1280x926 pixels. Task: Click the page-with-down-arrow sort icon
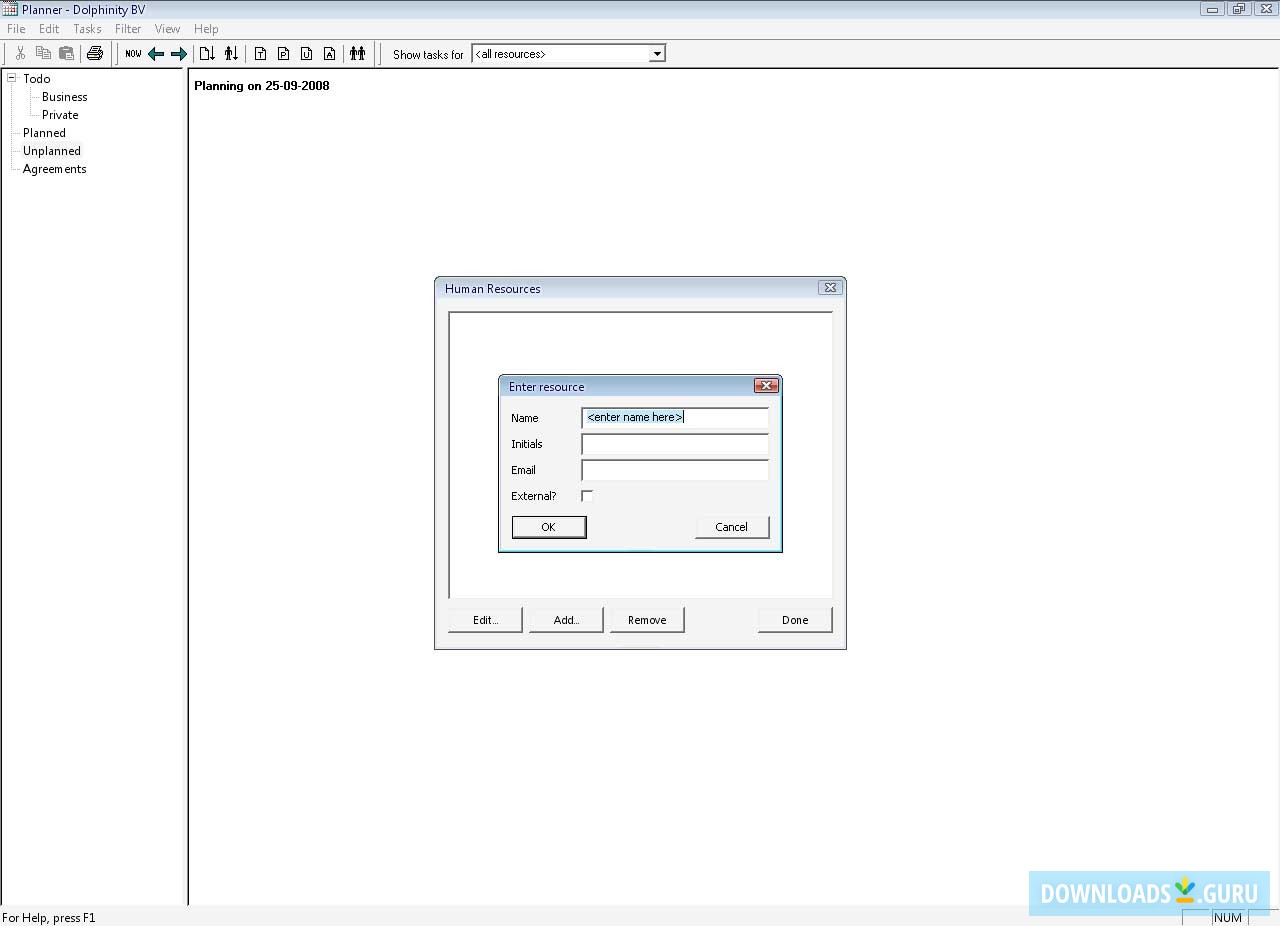207,54
